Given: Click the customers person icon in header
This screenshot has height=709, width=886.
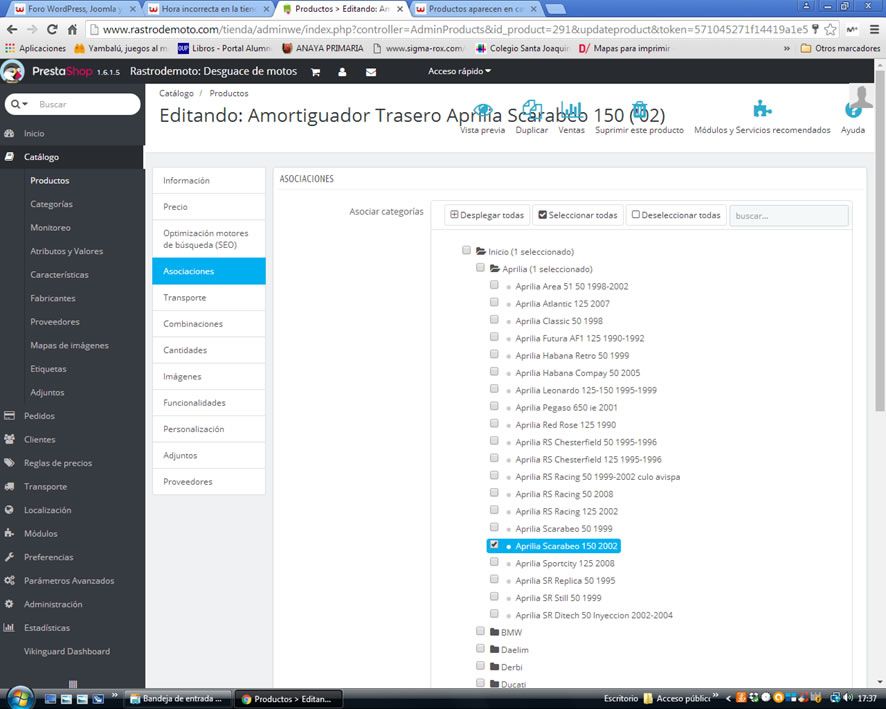Looking at the screenshot, I should click(342, 72).
